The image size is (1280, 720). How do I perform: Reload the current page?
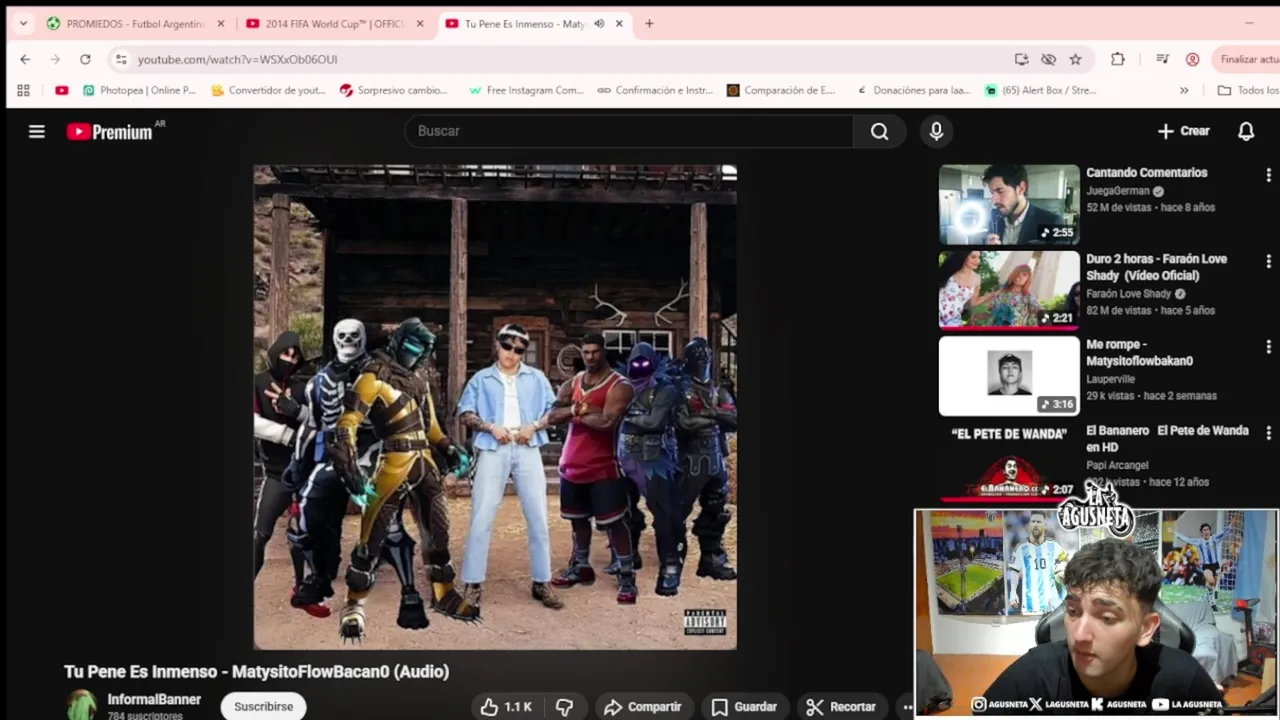click(85, 59)
